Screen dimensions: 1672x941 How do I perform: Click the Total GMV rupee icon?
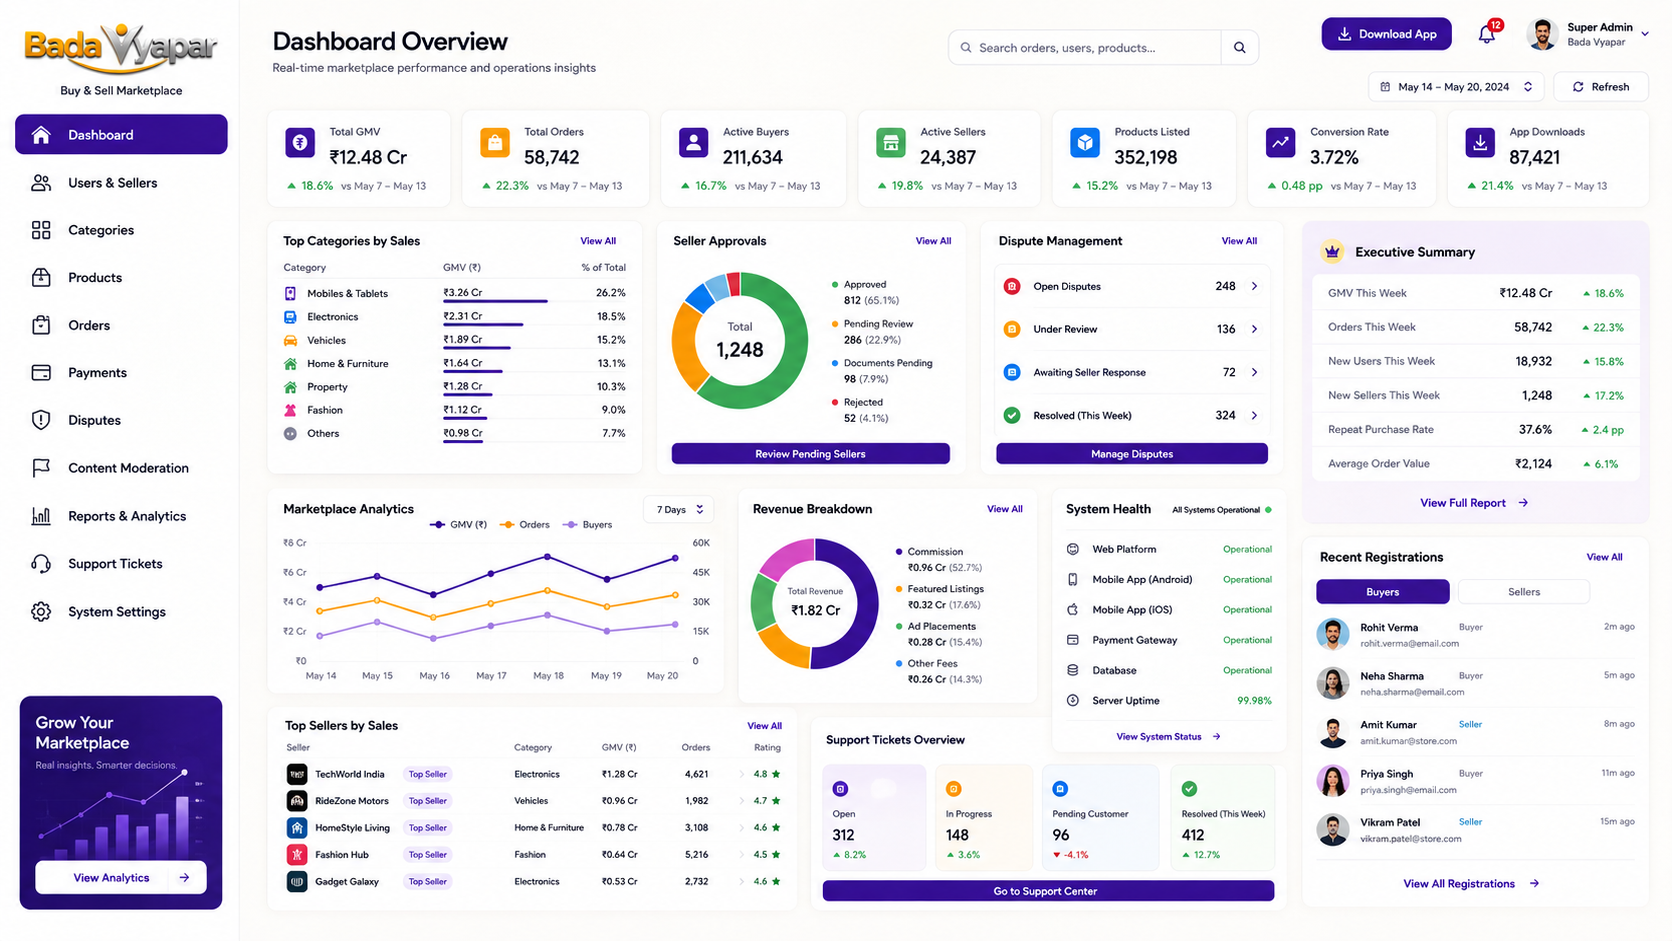point(300,143)
